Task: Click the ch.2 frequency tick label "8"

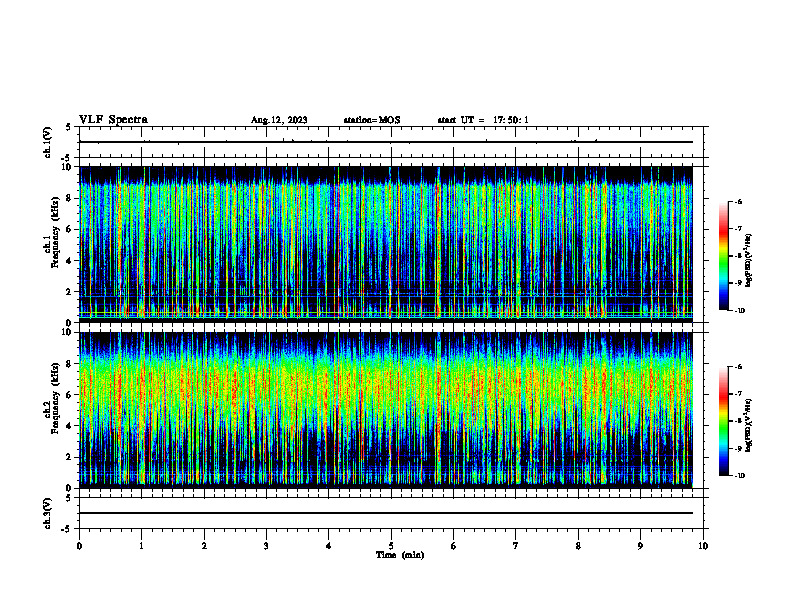Action: click(x=69, y=364)
